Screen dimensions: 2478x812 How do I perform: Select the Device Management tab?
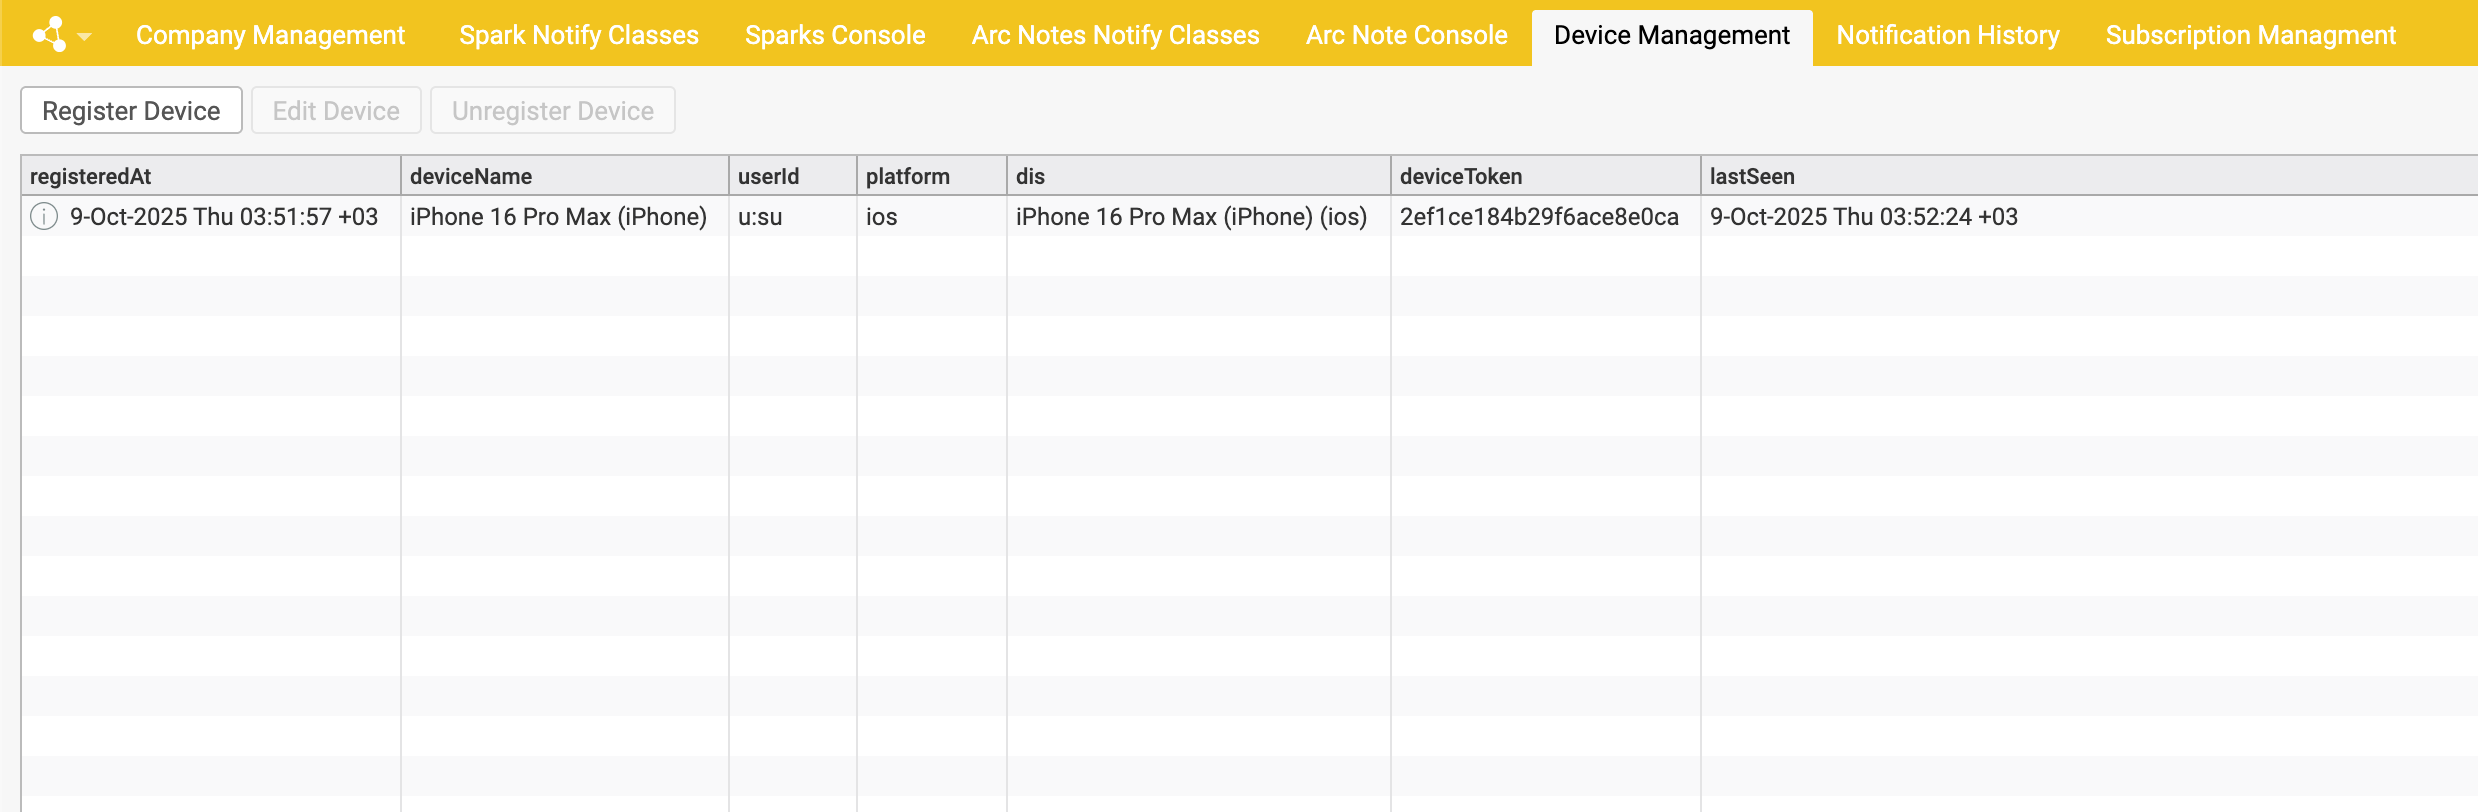coord(1671,35)
